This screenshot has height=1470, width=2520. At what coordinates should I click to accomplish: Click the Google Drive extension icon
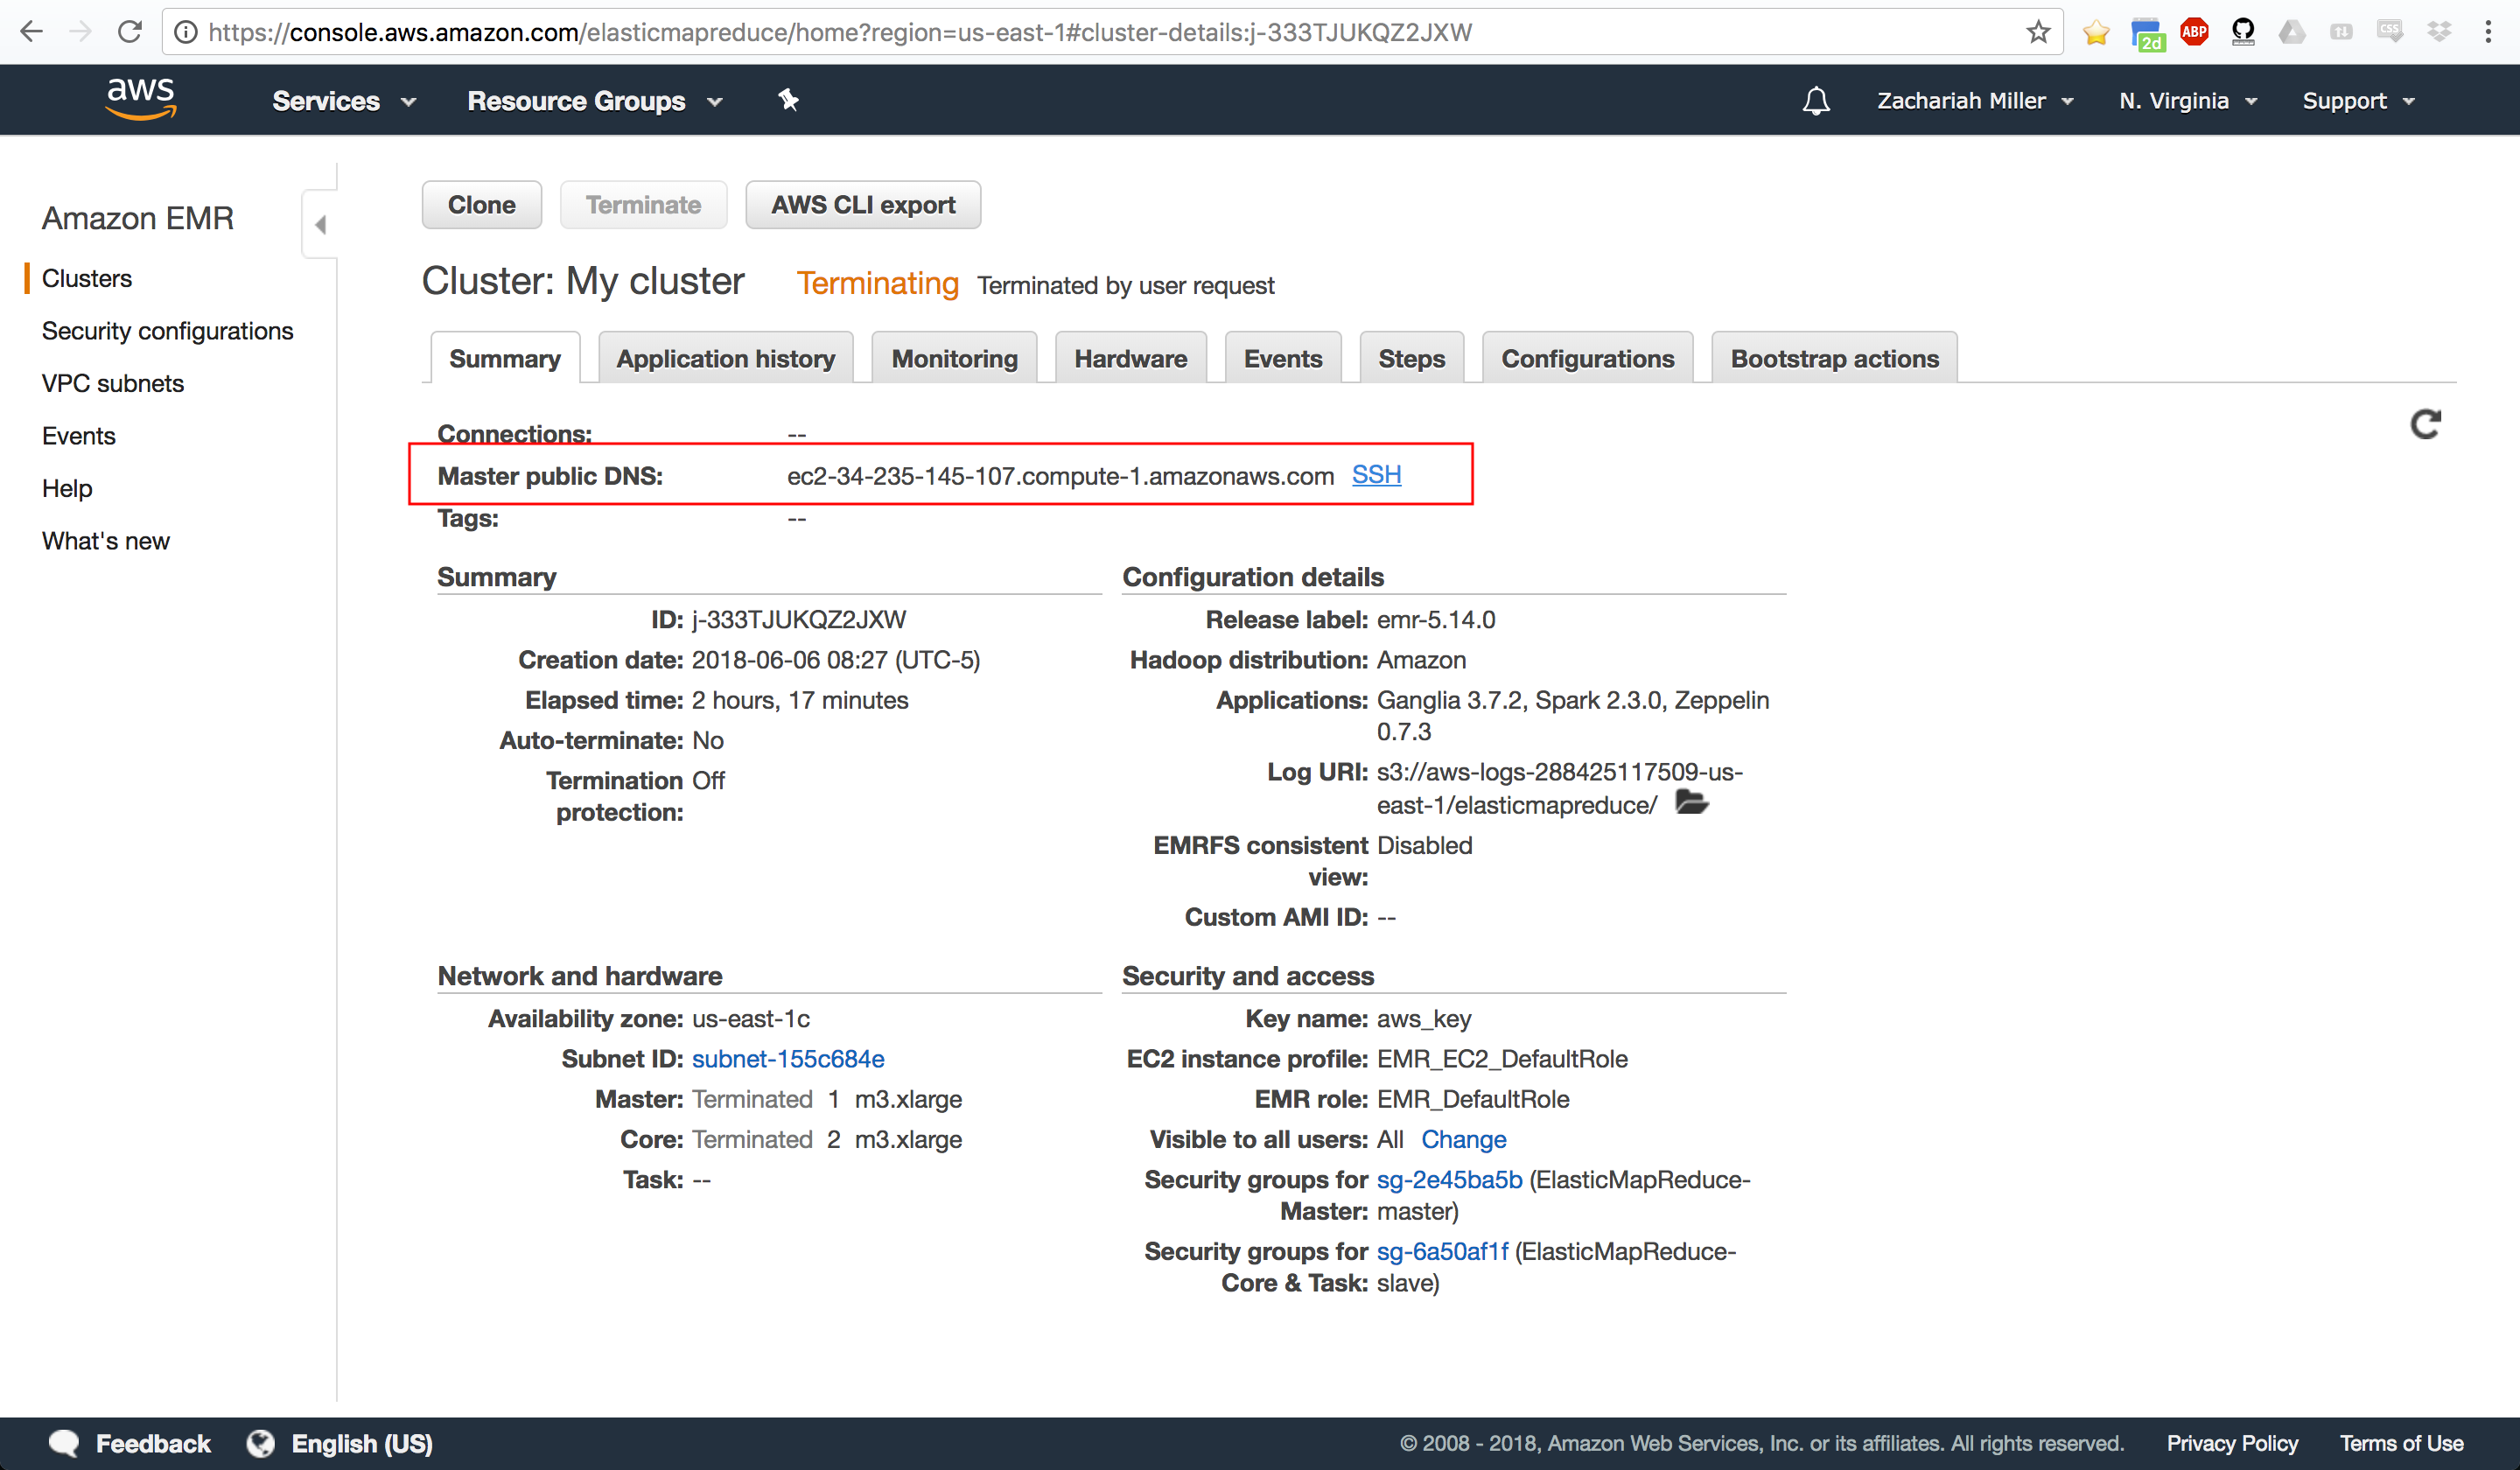2292,32
